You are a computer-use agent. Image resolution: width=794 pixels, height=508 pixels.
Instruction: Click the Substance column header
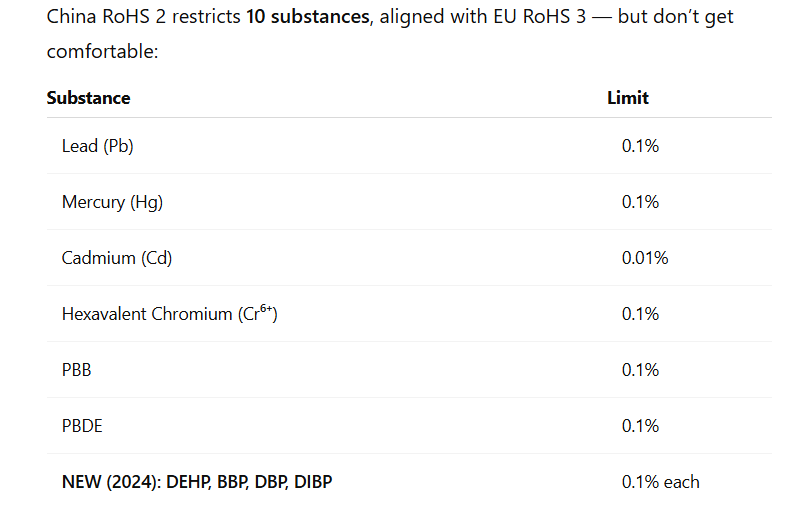click(x=88, y=98)
